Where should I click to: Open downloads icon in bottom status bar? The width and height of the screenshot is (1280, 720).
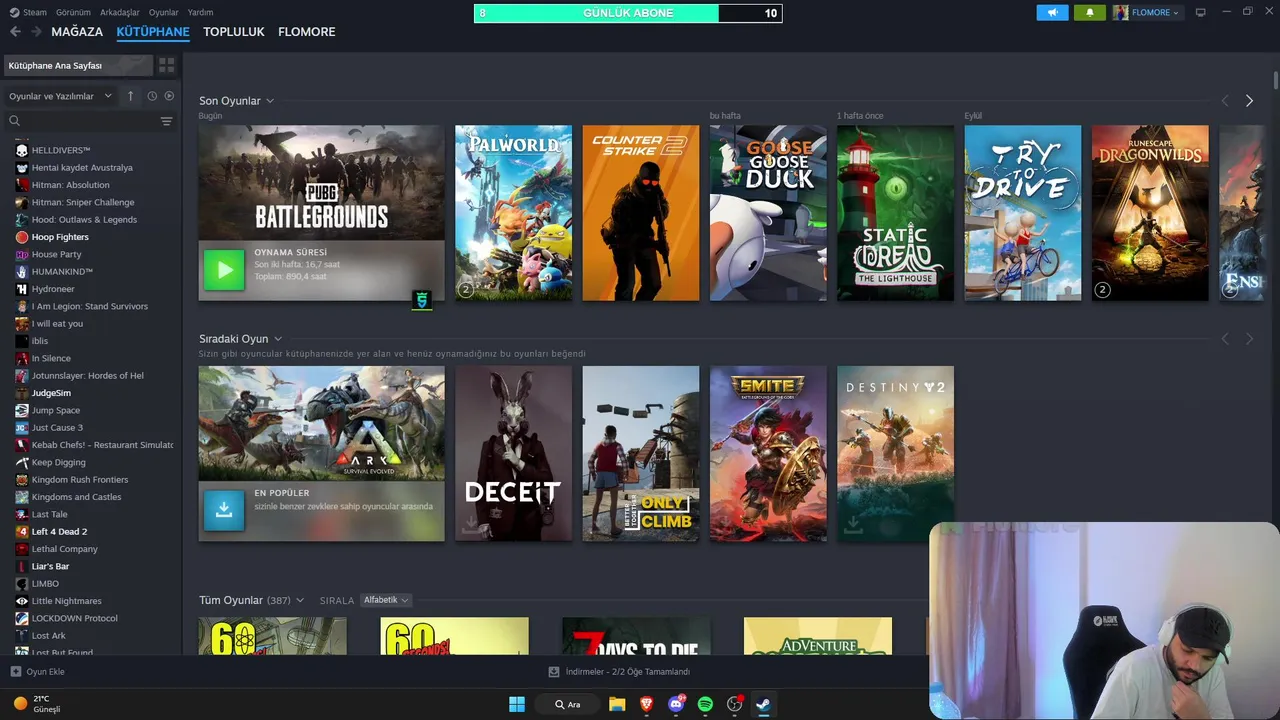click(x=554, y=672)
